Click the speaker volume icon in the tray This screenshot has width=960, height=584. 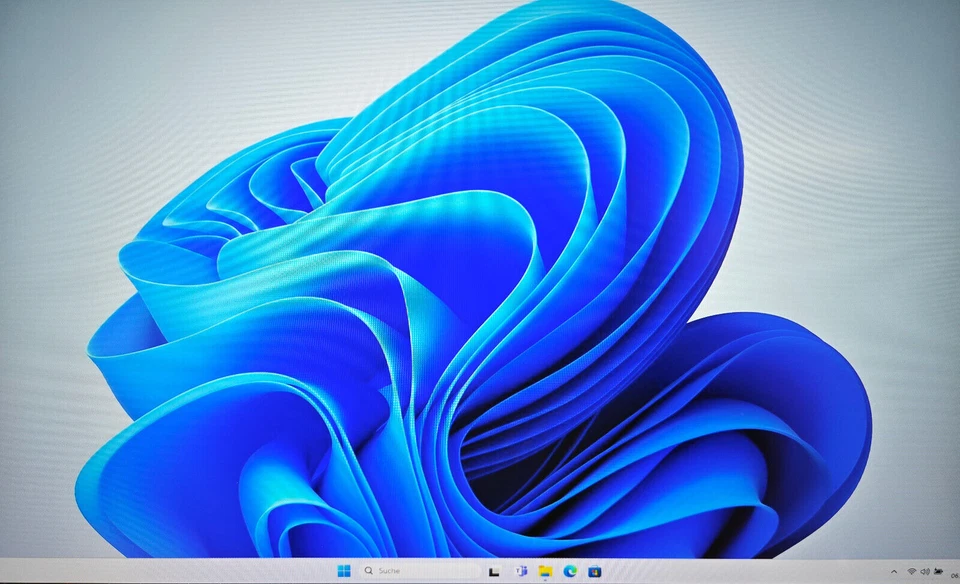click(923, 571)
